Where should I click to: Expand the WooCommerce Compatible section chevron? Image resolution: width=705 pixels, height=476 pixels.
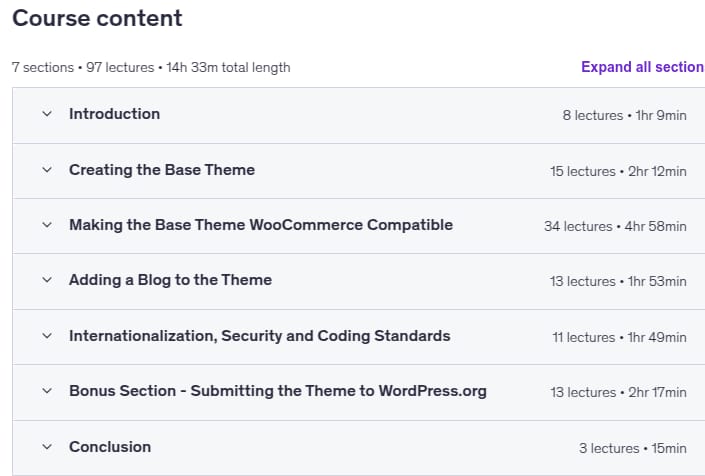(x=47, y=225)
